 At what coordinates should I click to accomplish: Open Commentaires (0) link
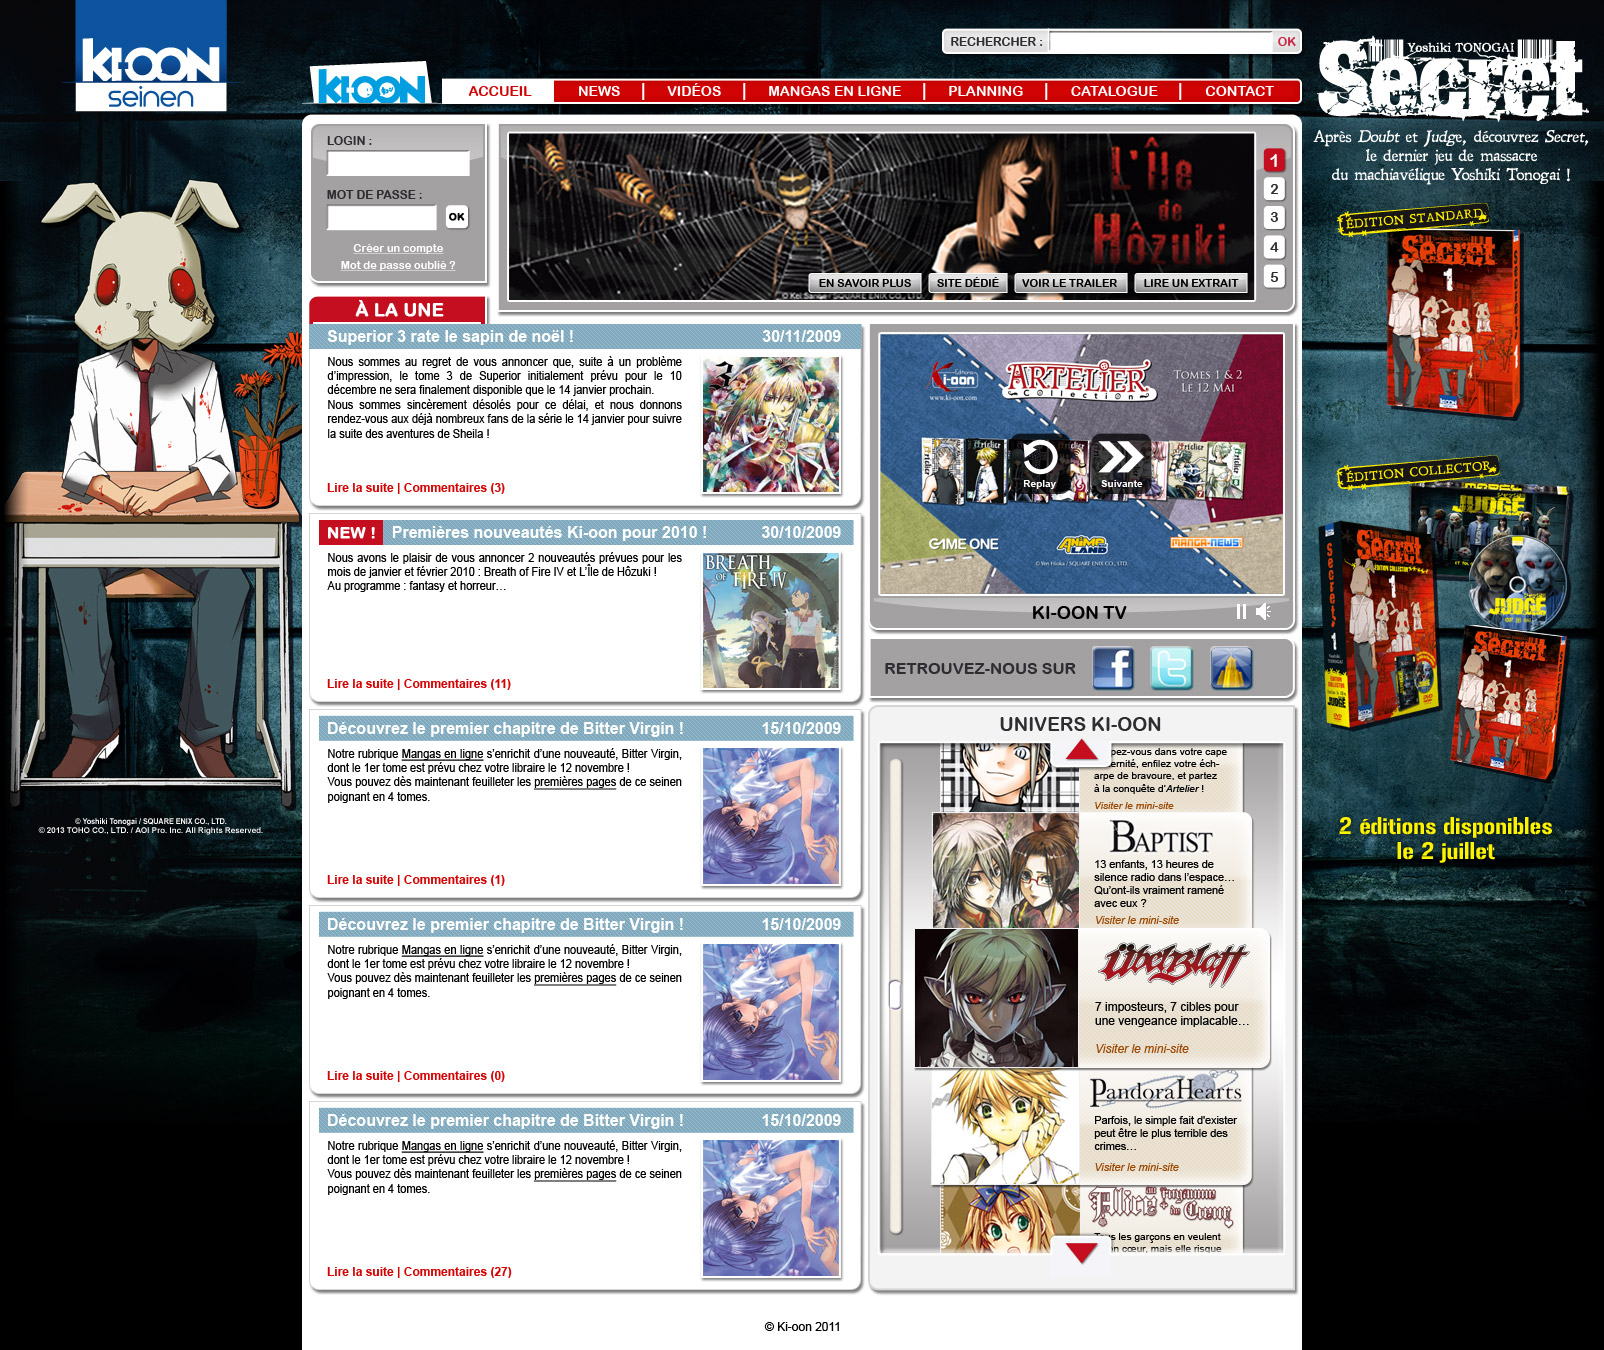click(x=454, y=1076)
